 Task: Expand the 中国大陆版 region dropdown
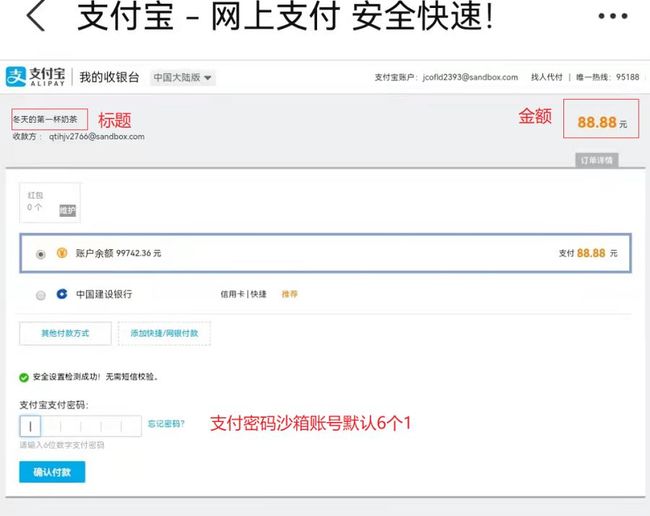pos(183,78)
